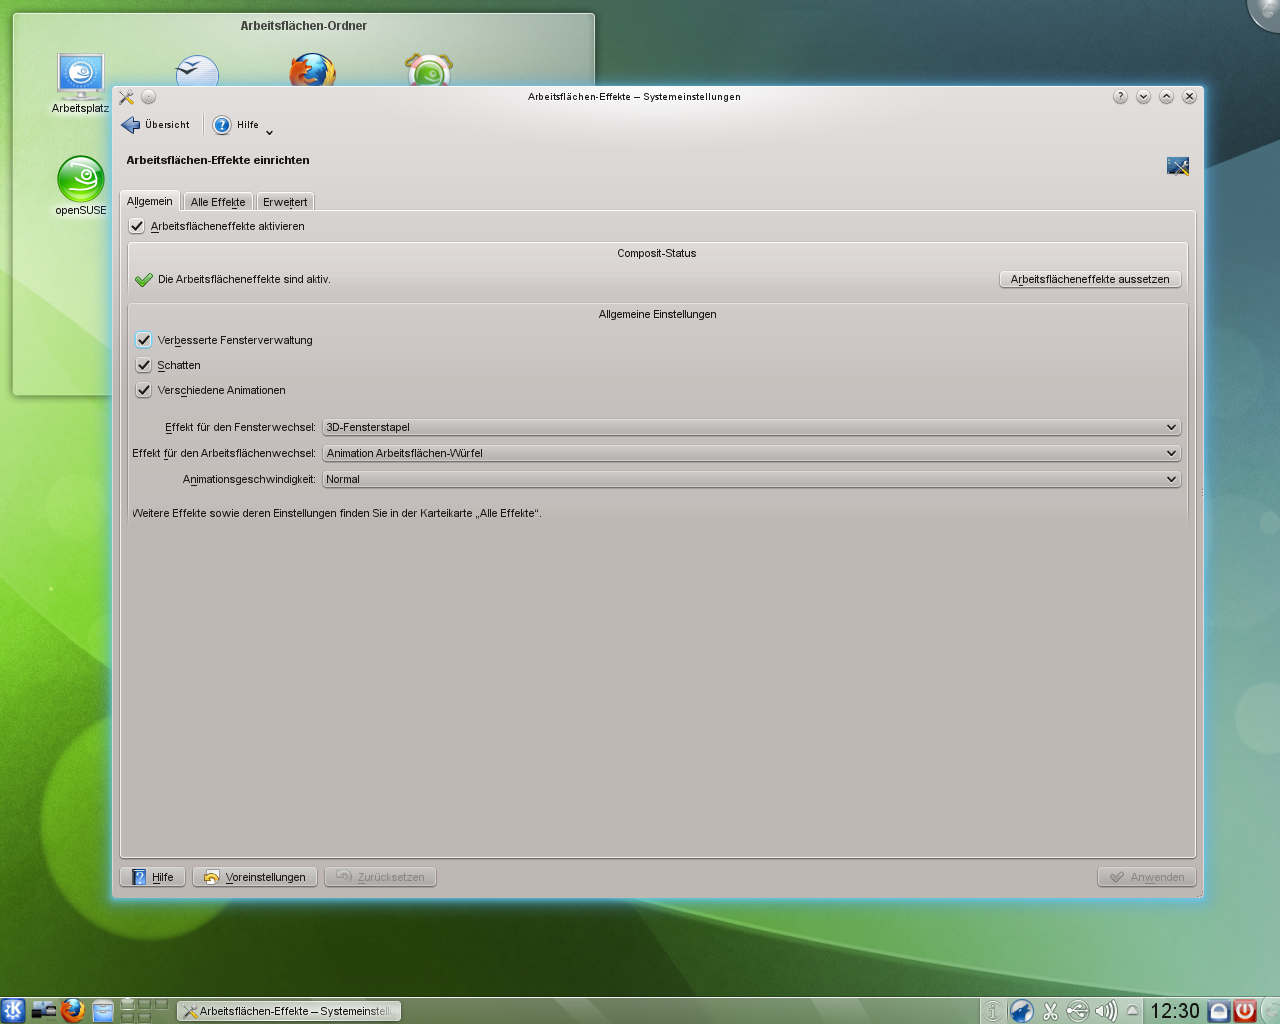The image size is (1280, 1024).
Task: Open the USB device notifier icon
Action: pos(1077,1011)
